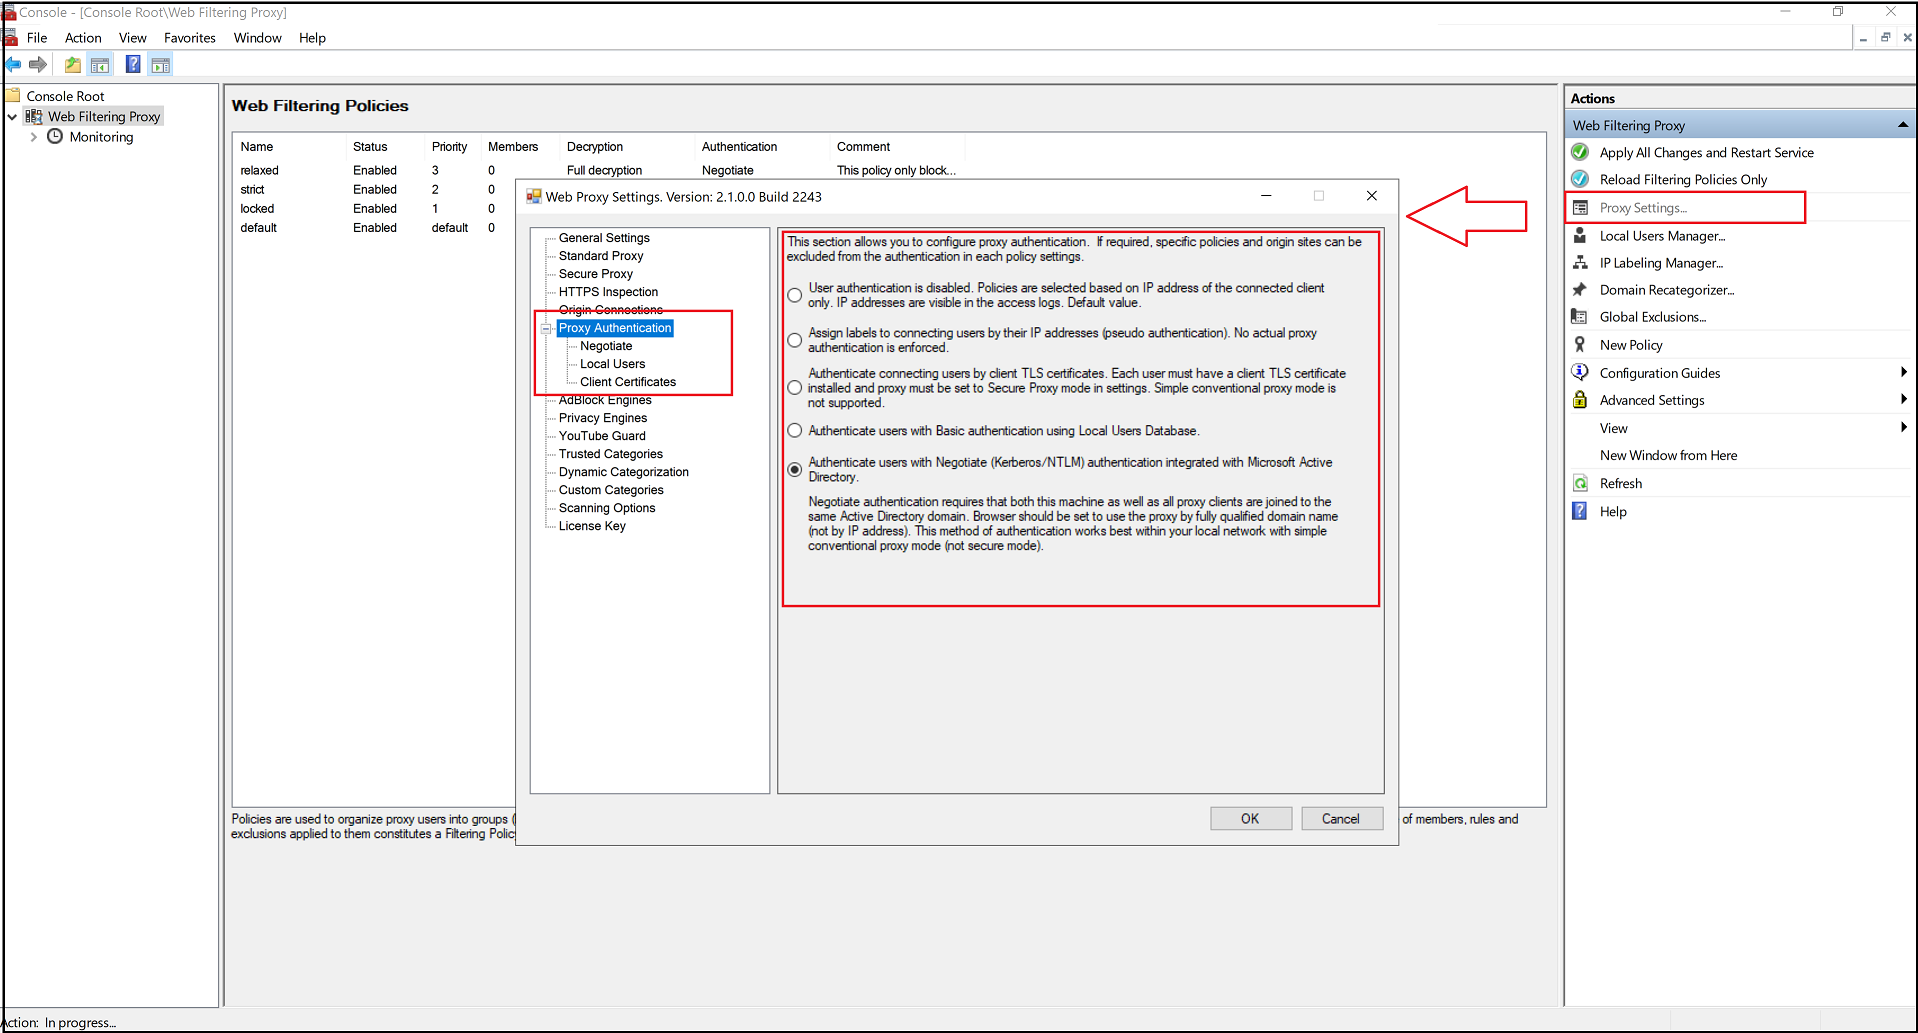Click the Global Exclusions icon
The height and width of the screenshot is (1033, 1918).
point(1580,316)
